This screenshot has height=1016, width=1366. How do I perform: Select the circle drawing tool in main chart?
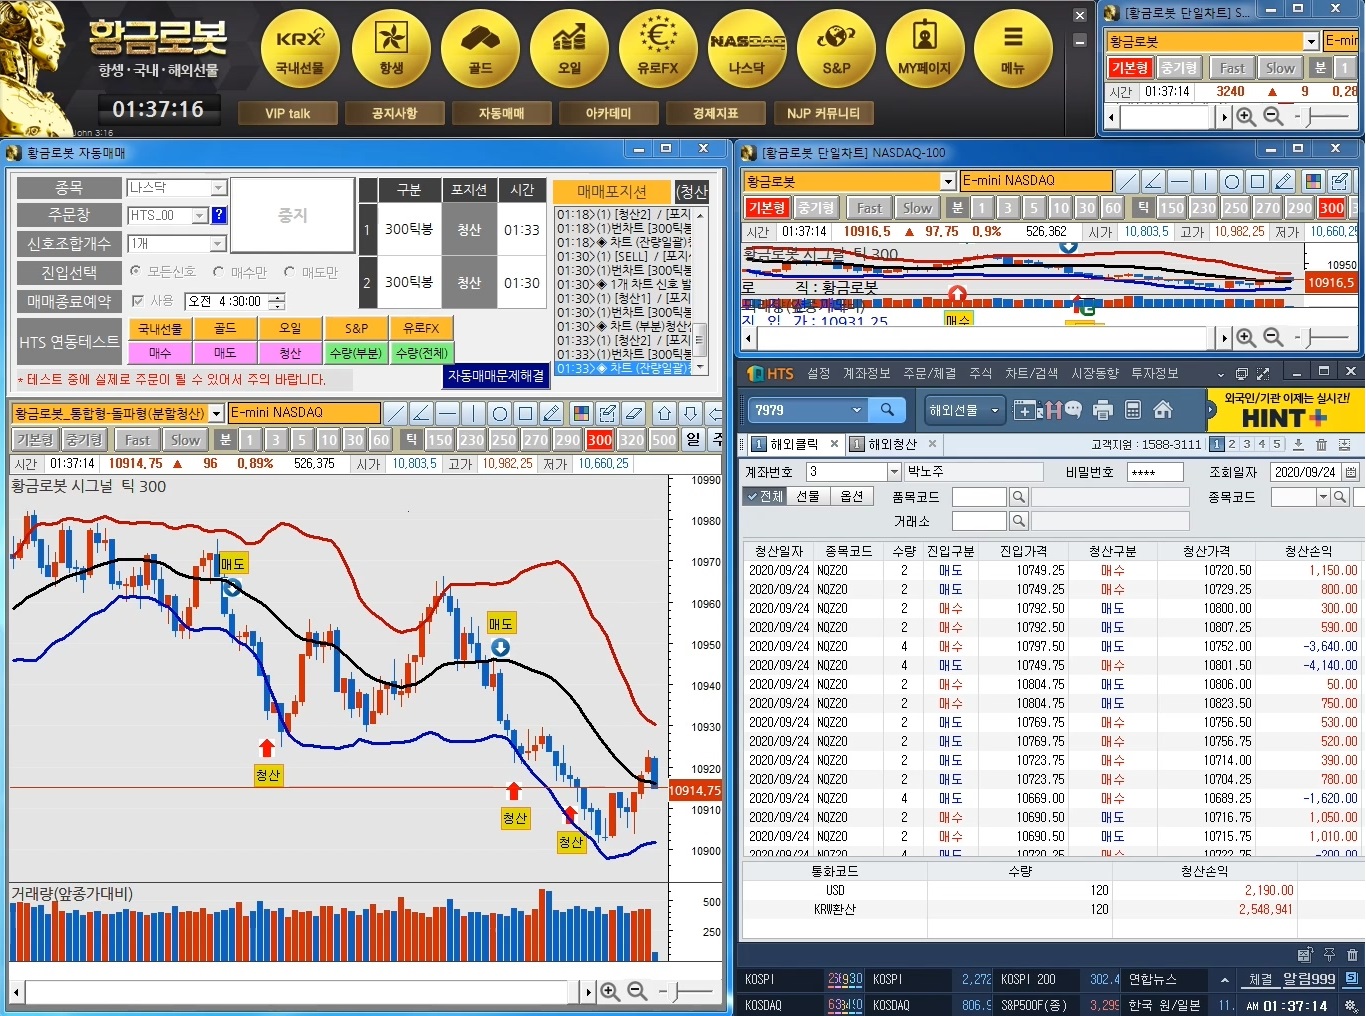(500, 413)
